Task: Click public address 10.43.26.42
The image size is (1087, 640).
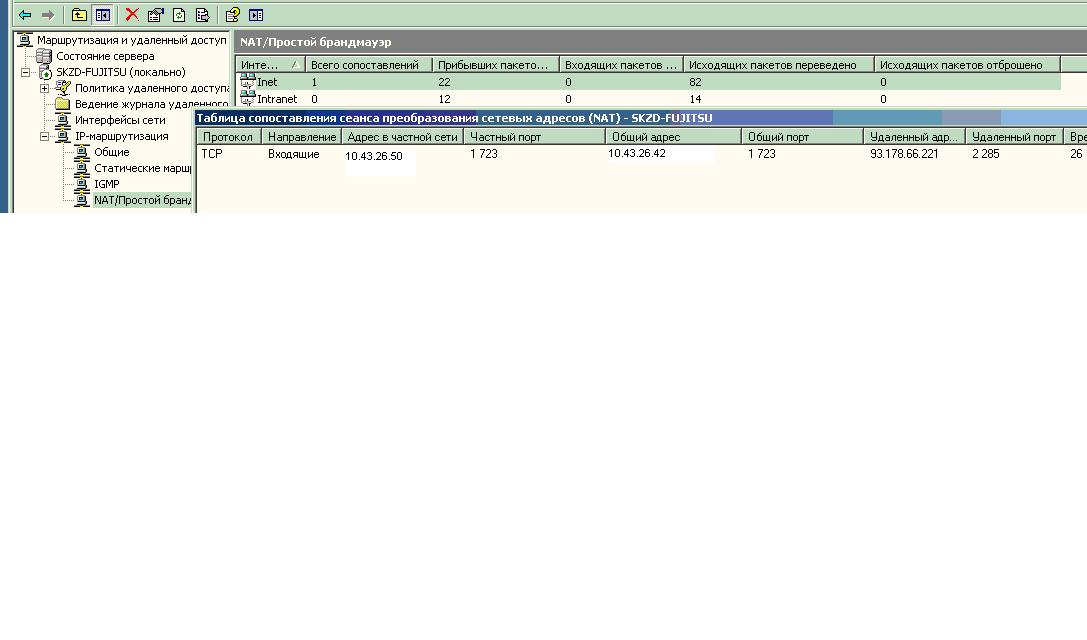Action: pyautogui.click(x=636, y=153)
